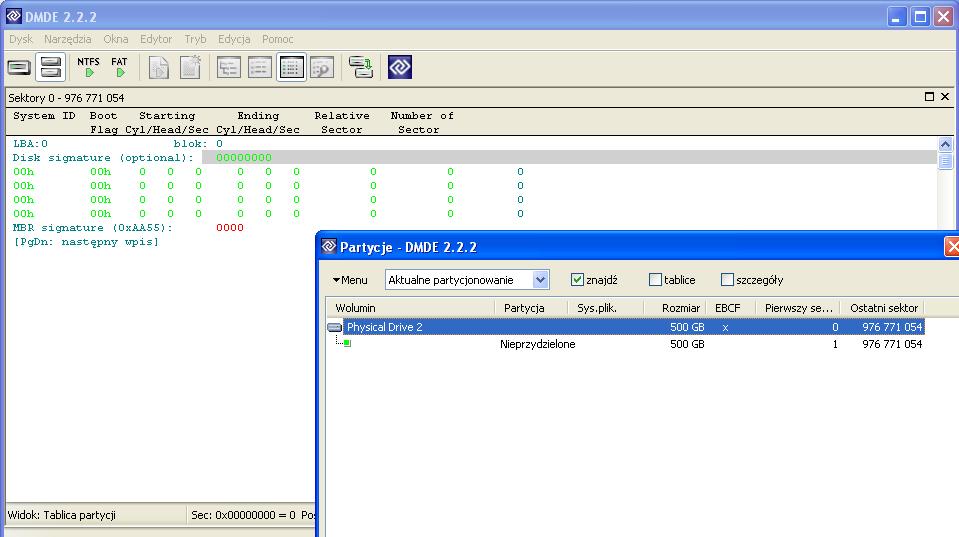Sort by the Sys.plik. column header

(x=605, y=308)
